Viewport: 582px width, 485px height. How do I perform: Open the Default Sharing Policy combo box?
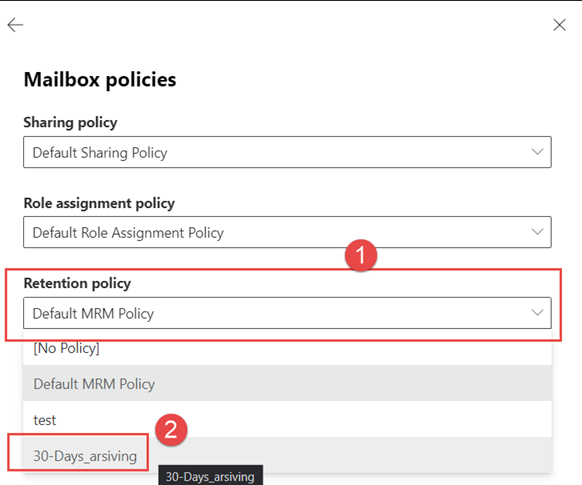coord(287,152)
